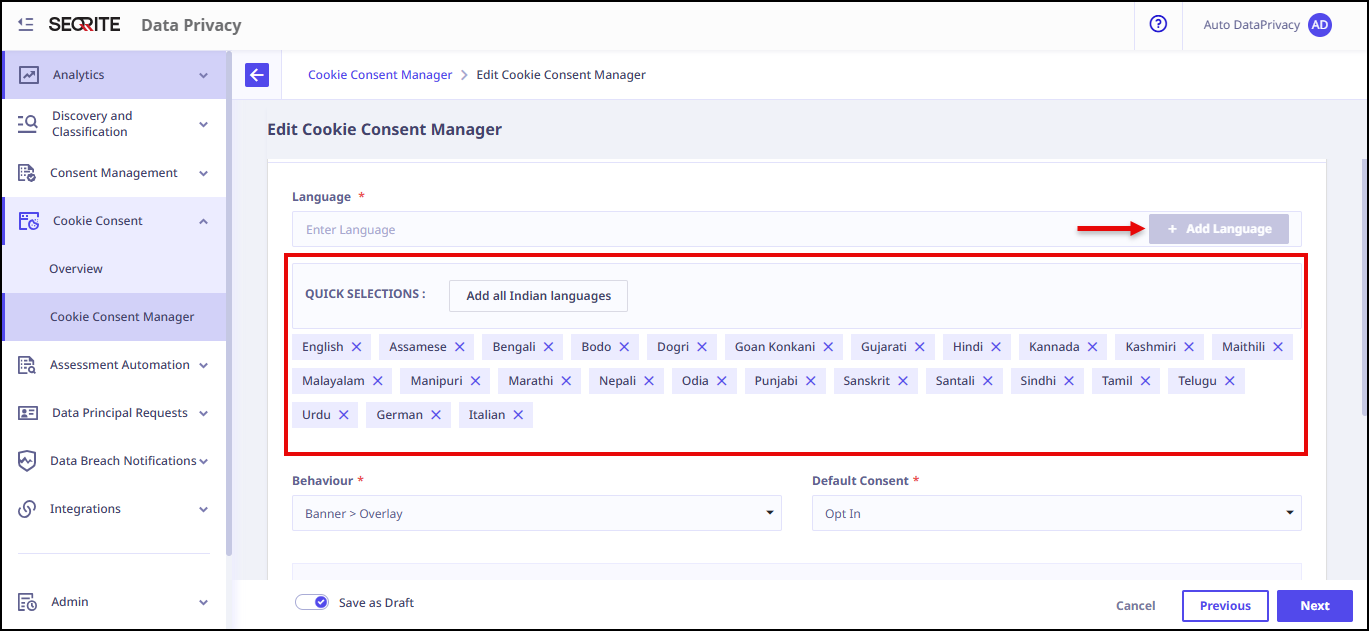Image resolution: width=1369 pixels, height=631 pixels.
Task: Collapse sidebar using the menu icon
Action: tap(26, 25)
